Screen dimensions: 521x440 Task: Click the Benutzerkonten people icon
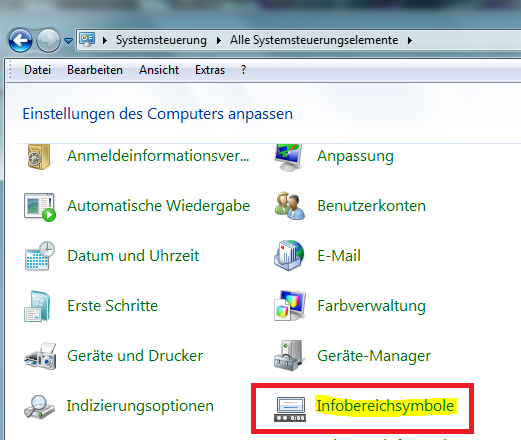click(x=289, y=206)
